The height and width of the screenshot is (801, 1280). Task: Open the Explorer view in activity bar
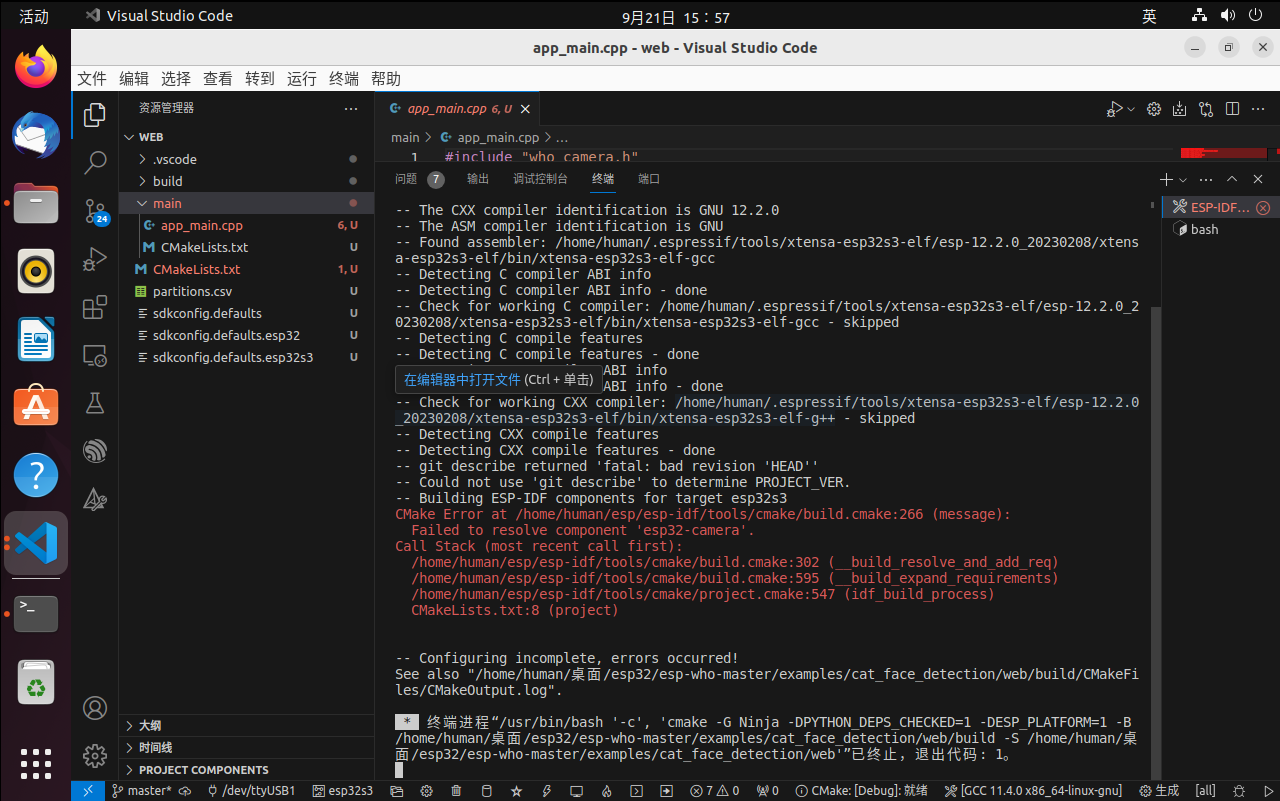[95, 115]
